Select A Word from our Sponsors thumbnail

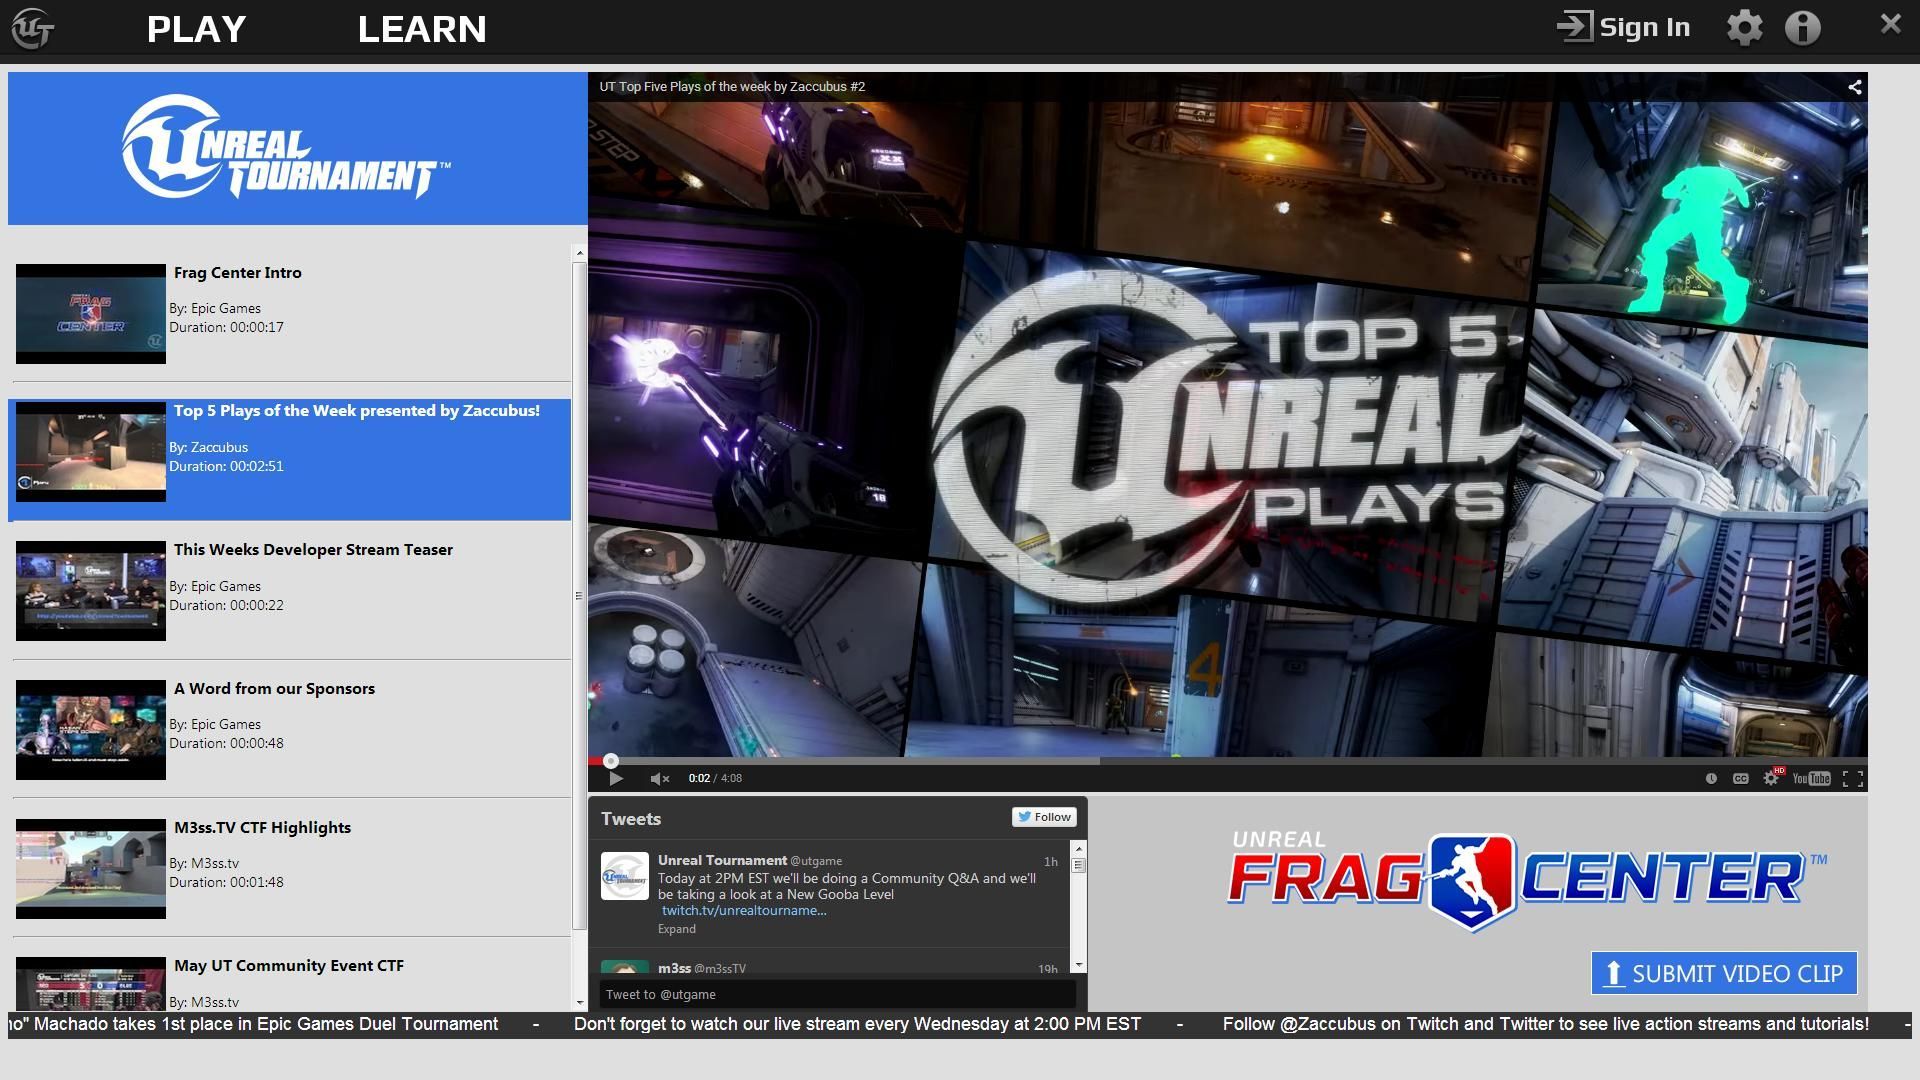coord(91,730)
